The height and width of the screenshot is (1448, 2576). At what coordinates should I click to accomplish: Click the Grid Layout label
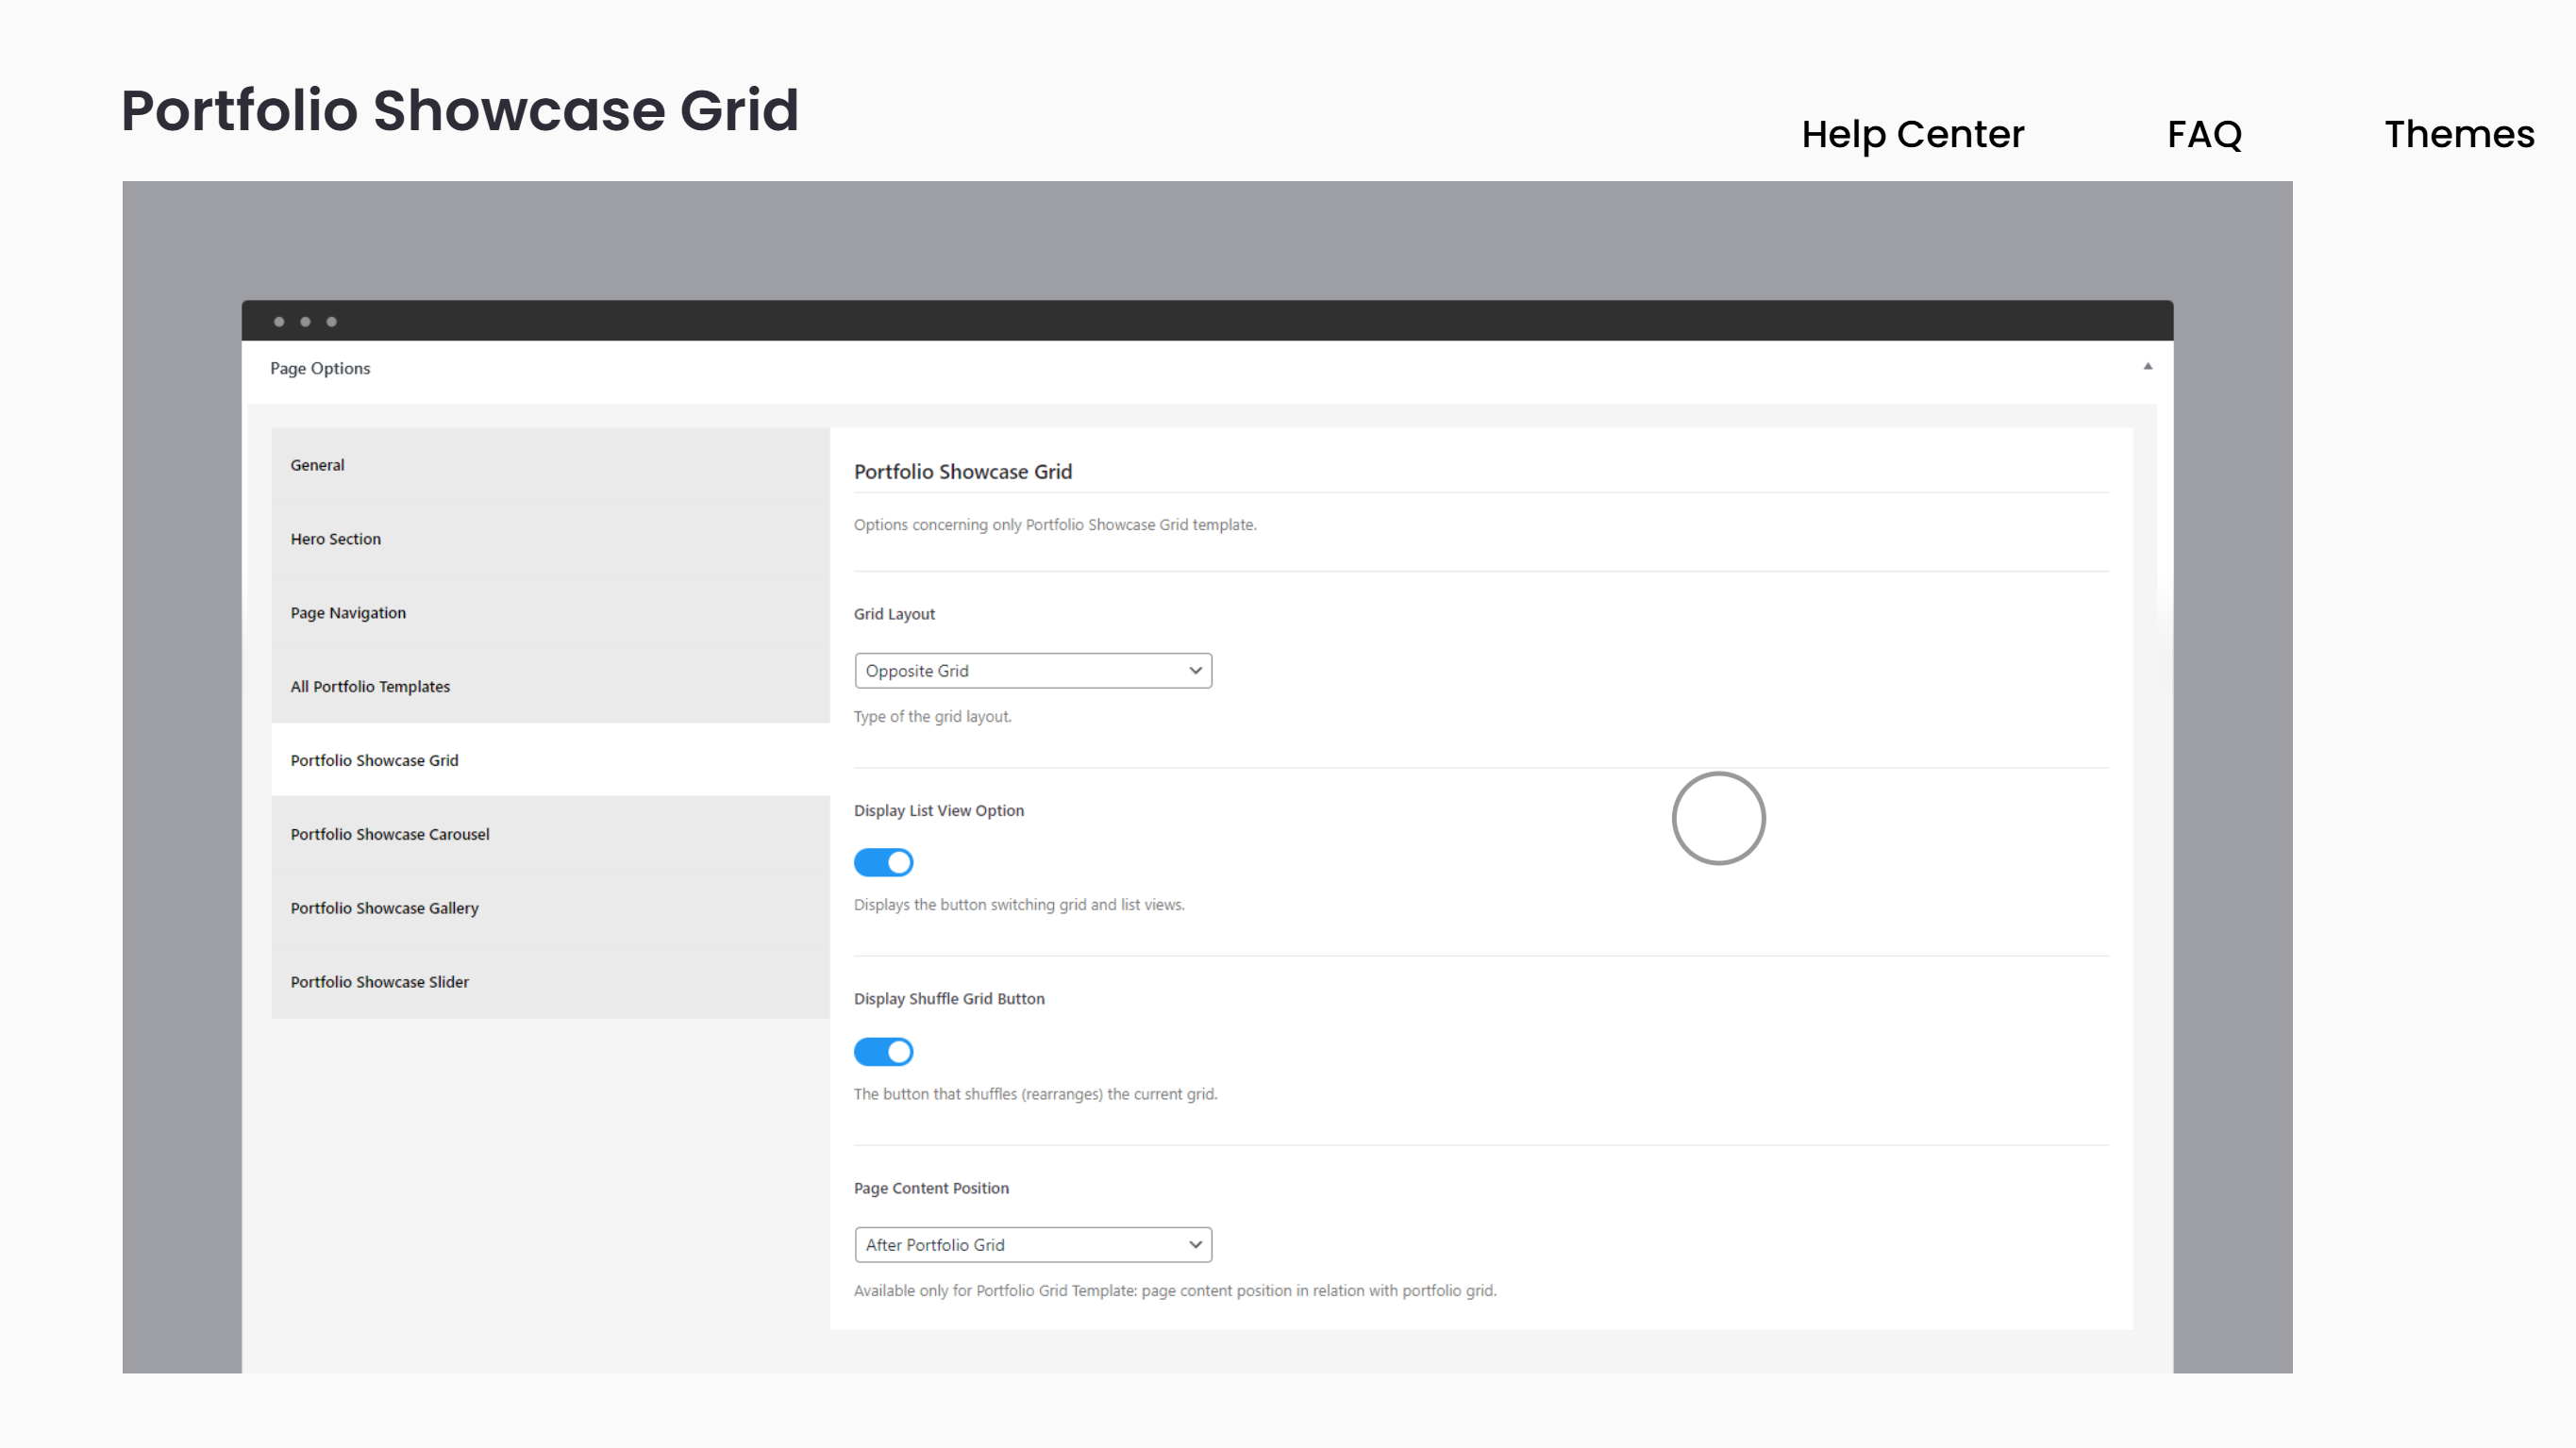coord(894,614)
